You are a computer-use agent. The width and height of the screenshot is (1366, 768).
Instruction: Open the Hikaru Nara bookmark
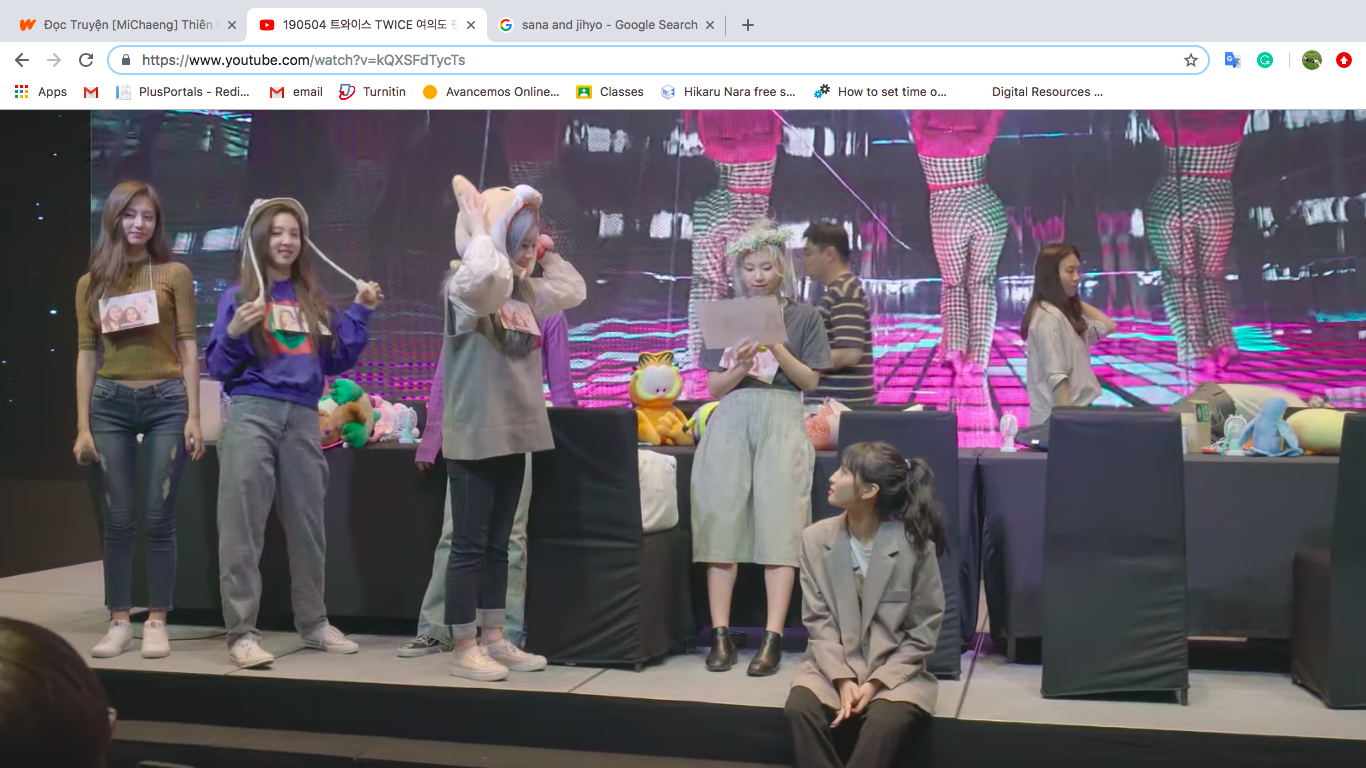coord(728,92)
